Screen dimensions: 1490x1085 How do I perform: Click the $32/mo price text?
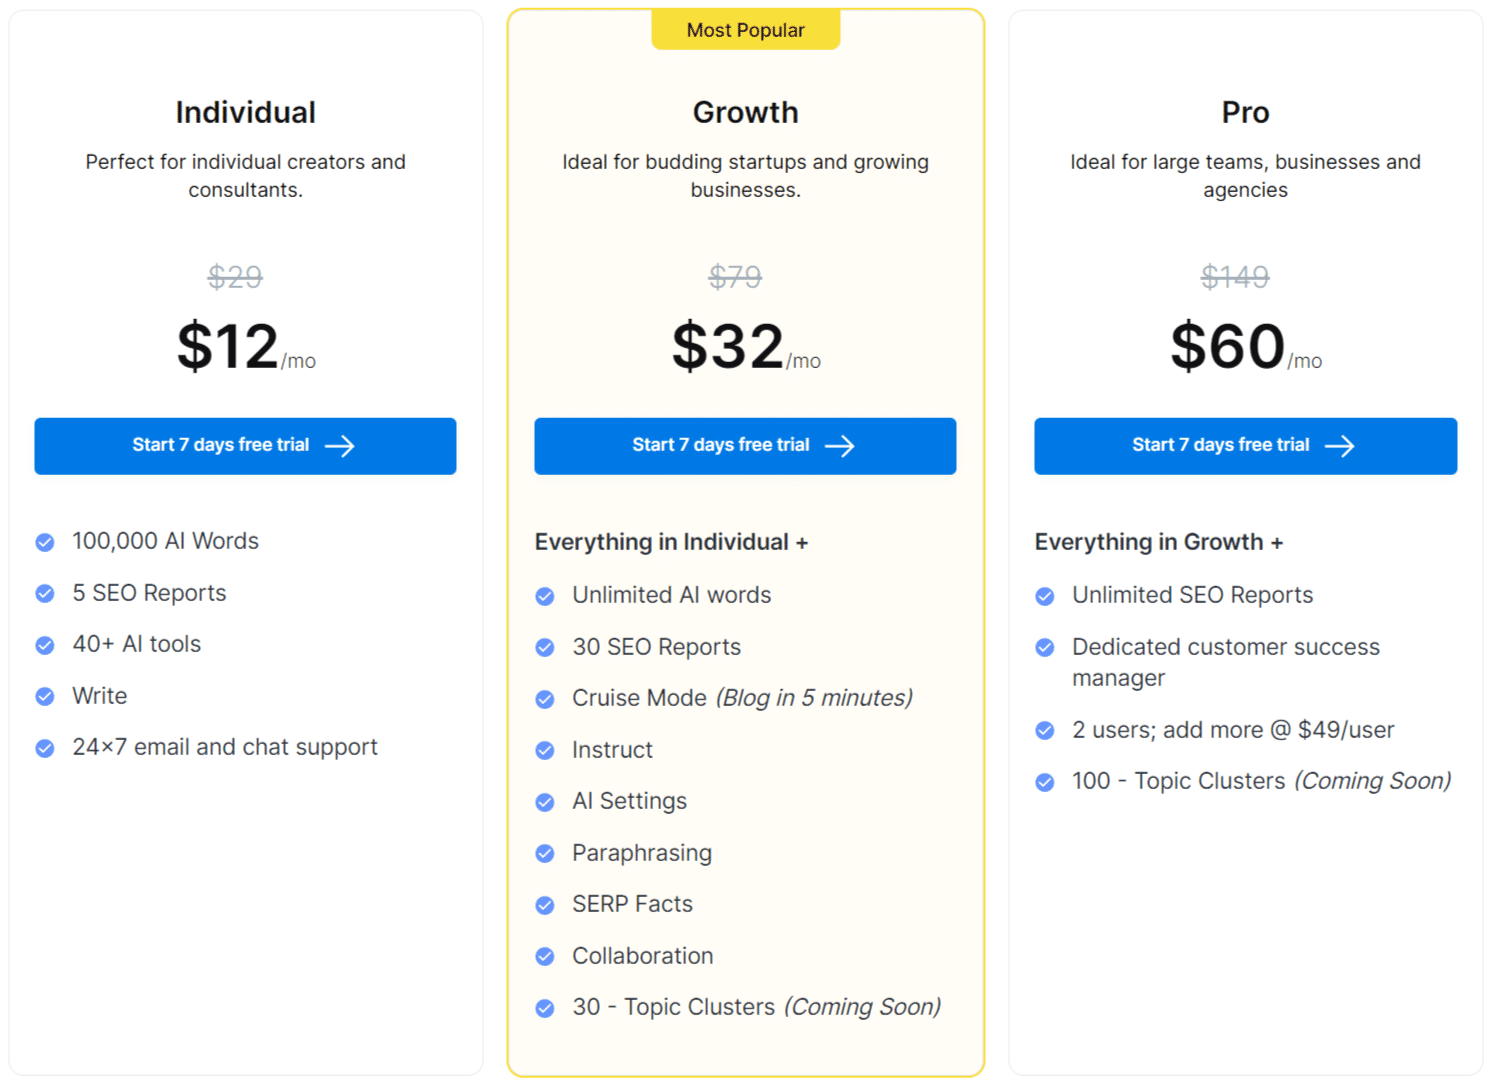(745, 347)
